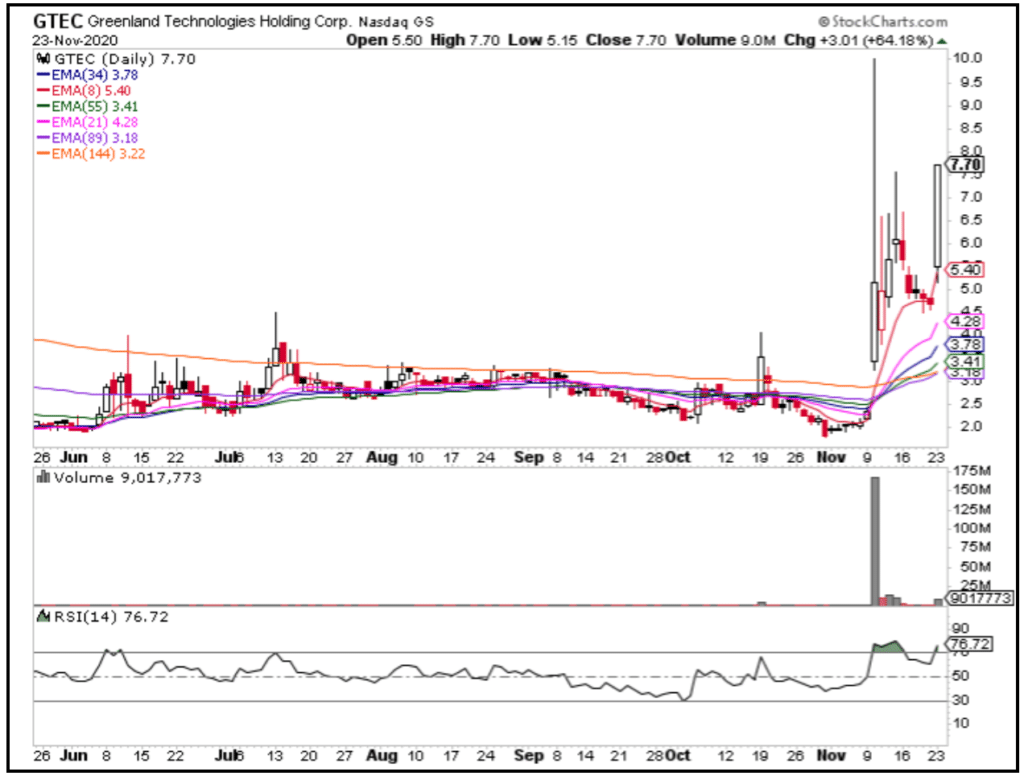Click the Close 7.70 value in header
Image resolution: width=1024 pixels, height=776 pixels.
[x=626, y=40]
